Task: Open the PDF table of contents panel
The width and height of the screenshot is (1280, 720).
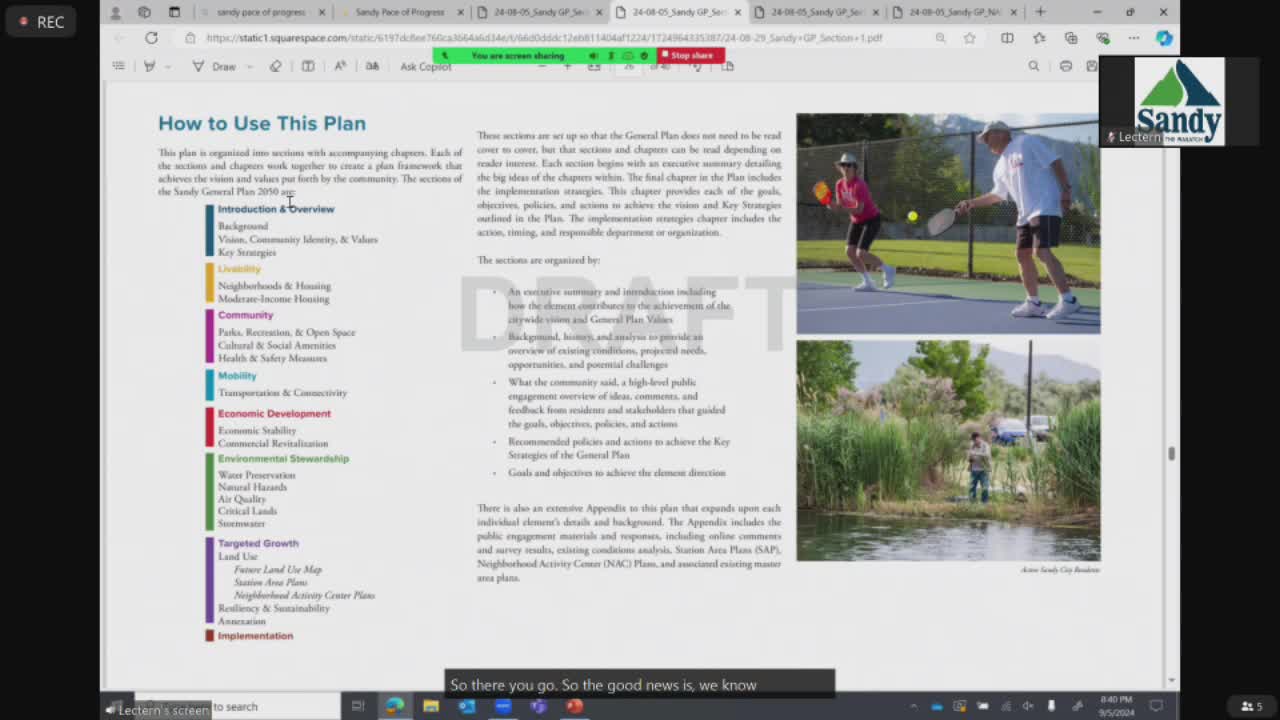Action: [x=118, y=66]
